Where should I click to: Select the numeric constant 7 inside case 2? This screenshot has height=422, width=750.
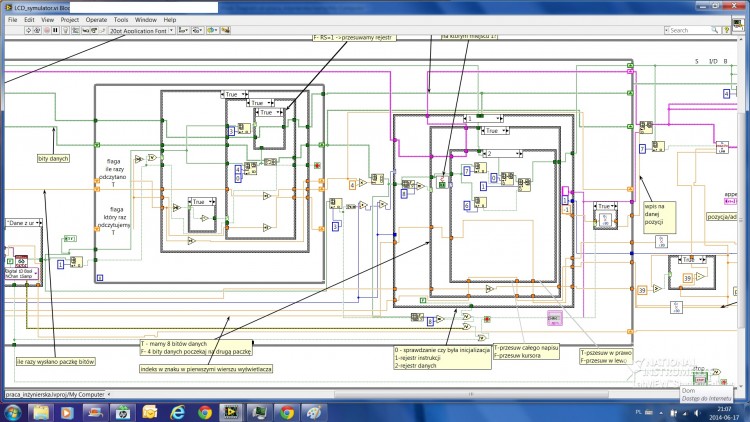(x=467, y=171)
